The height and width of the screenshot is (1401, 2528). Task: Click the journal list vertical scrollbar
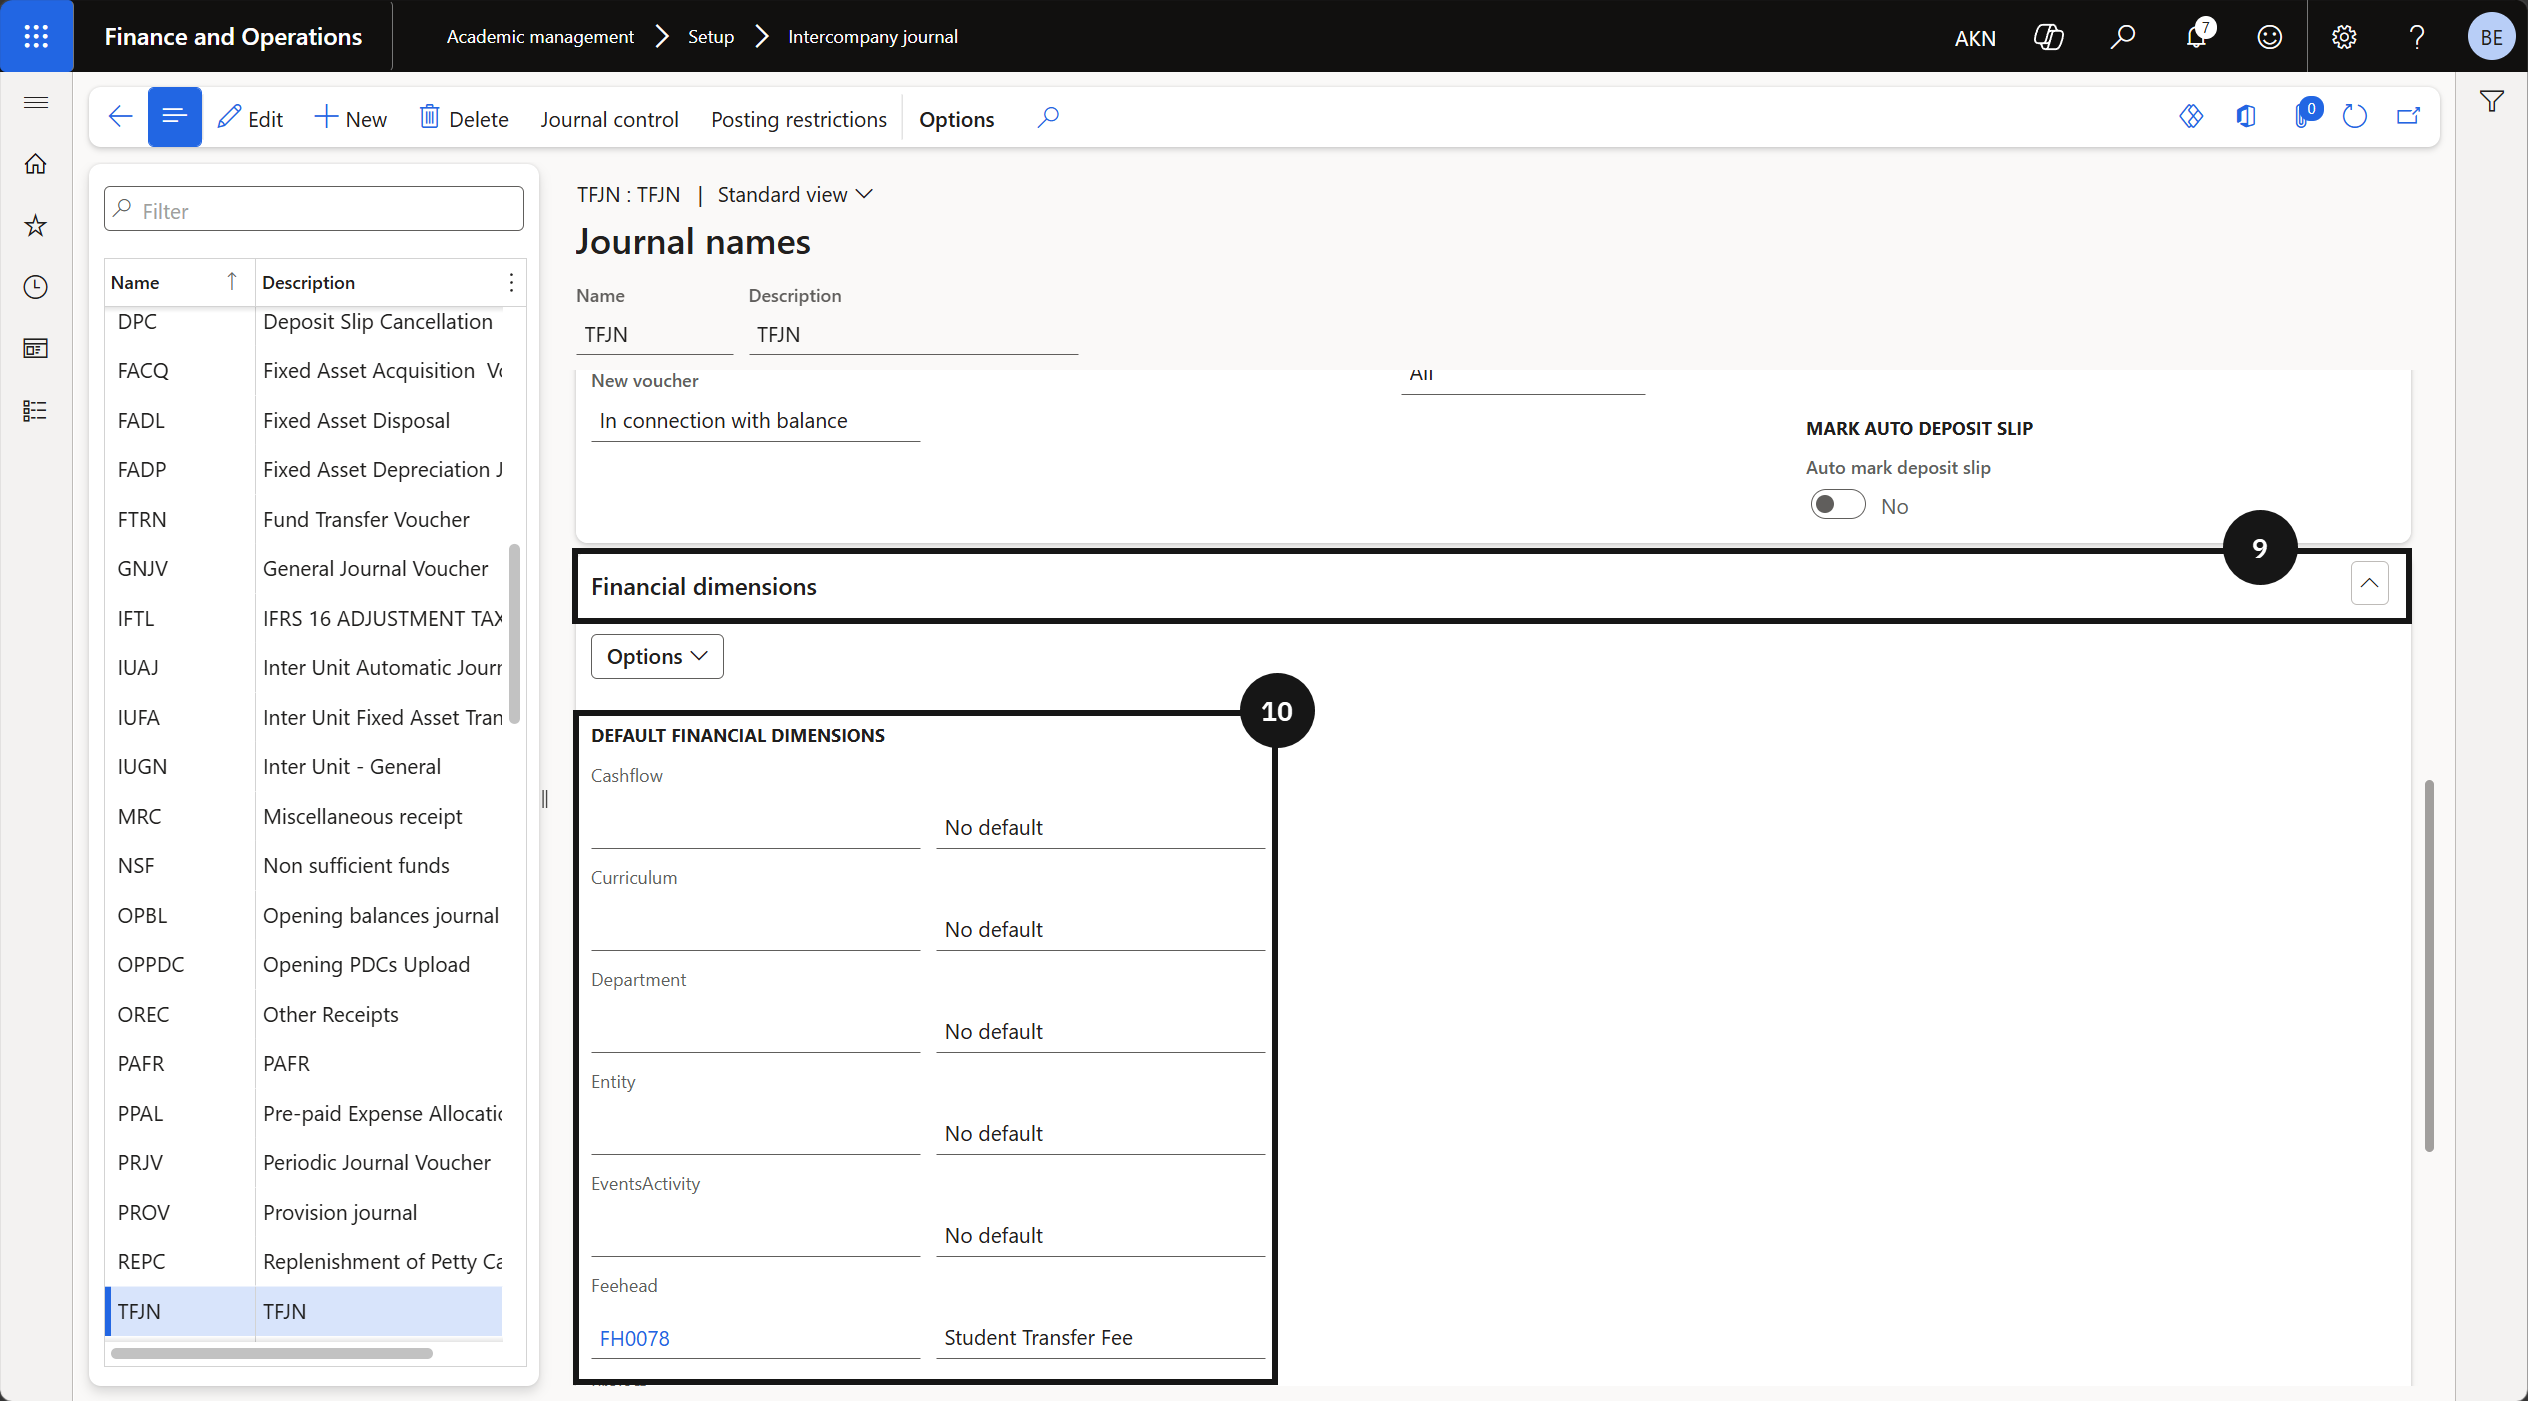coord(514,633)
